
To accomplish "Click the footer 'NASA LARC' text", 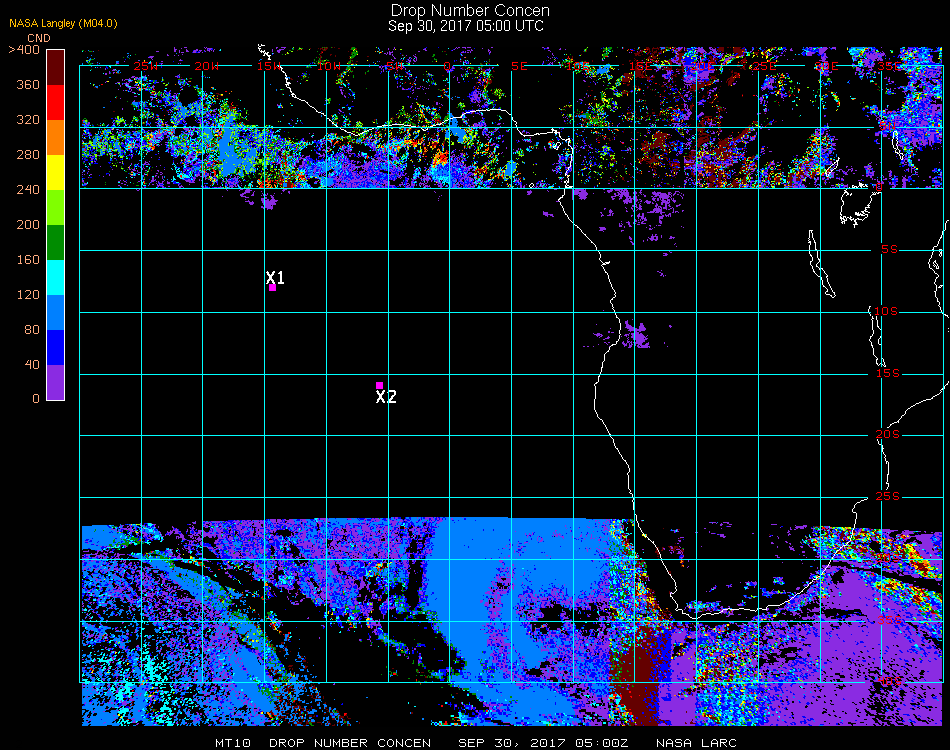I will click(696, 743).
